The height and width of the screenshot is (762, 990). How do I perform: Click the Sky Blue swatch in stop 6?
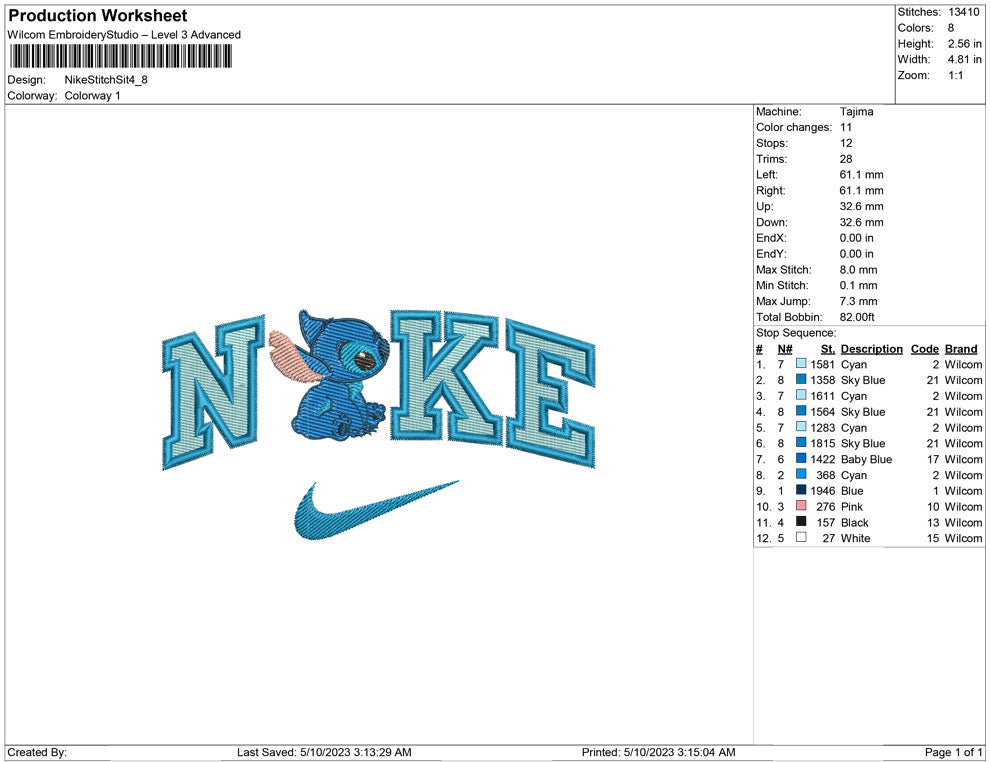click(x=801, y=443)
